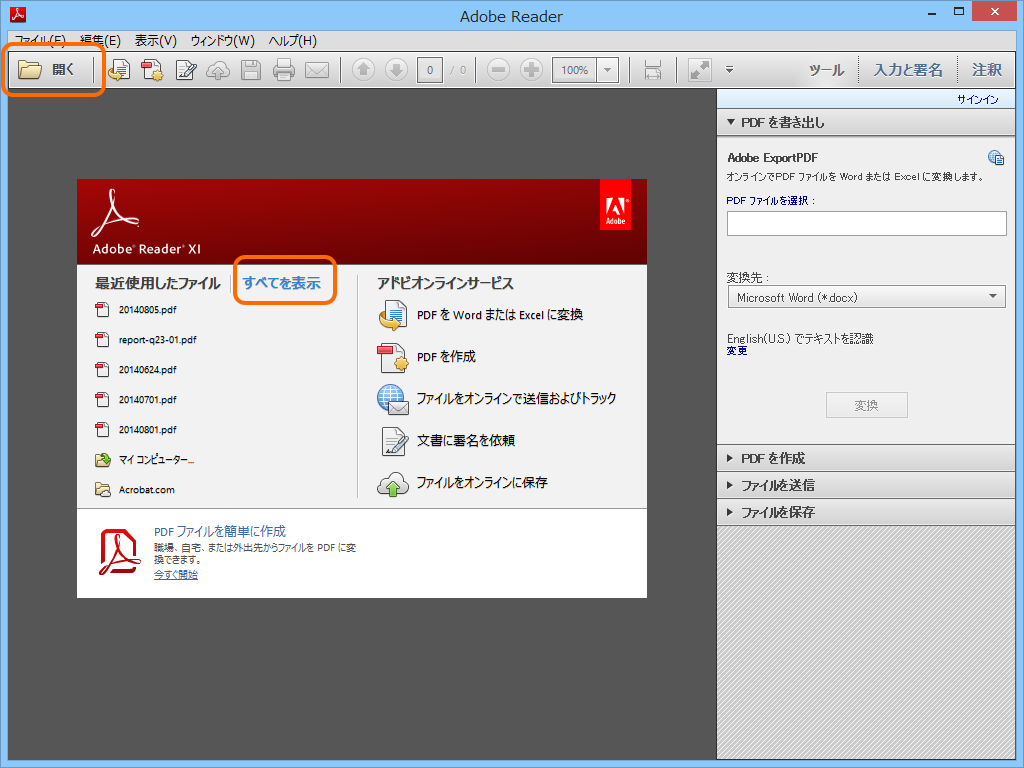Click the Save floppy disk icon
Viewport: 1024px width, 768px height.
[251, 70]
